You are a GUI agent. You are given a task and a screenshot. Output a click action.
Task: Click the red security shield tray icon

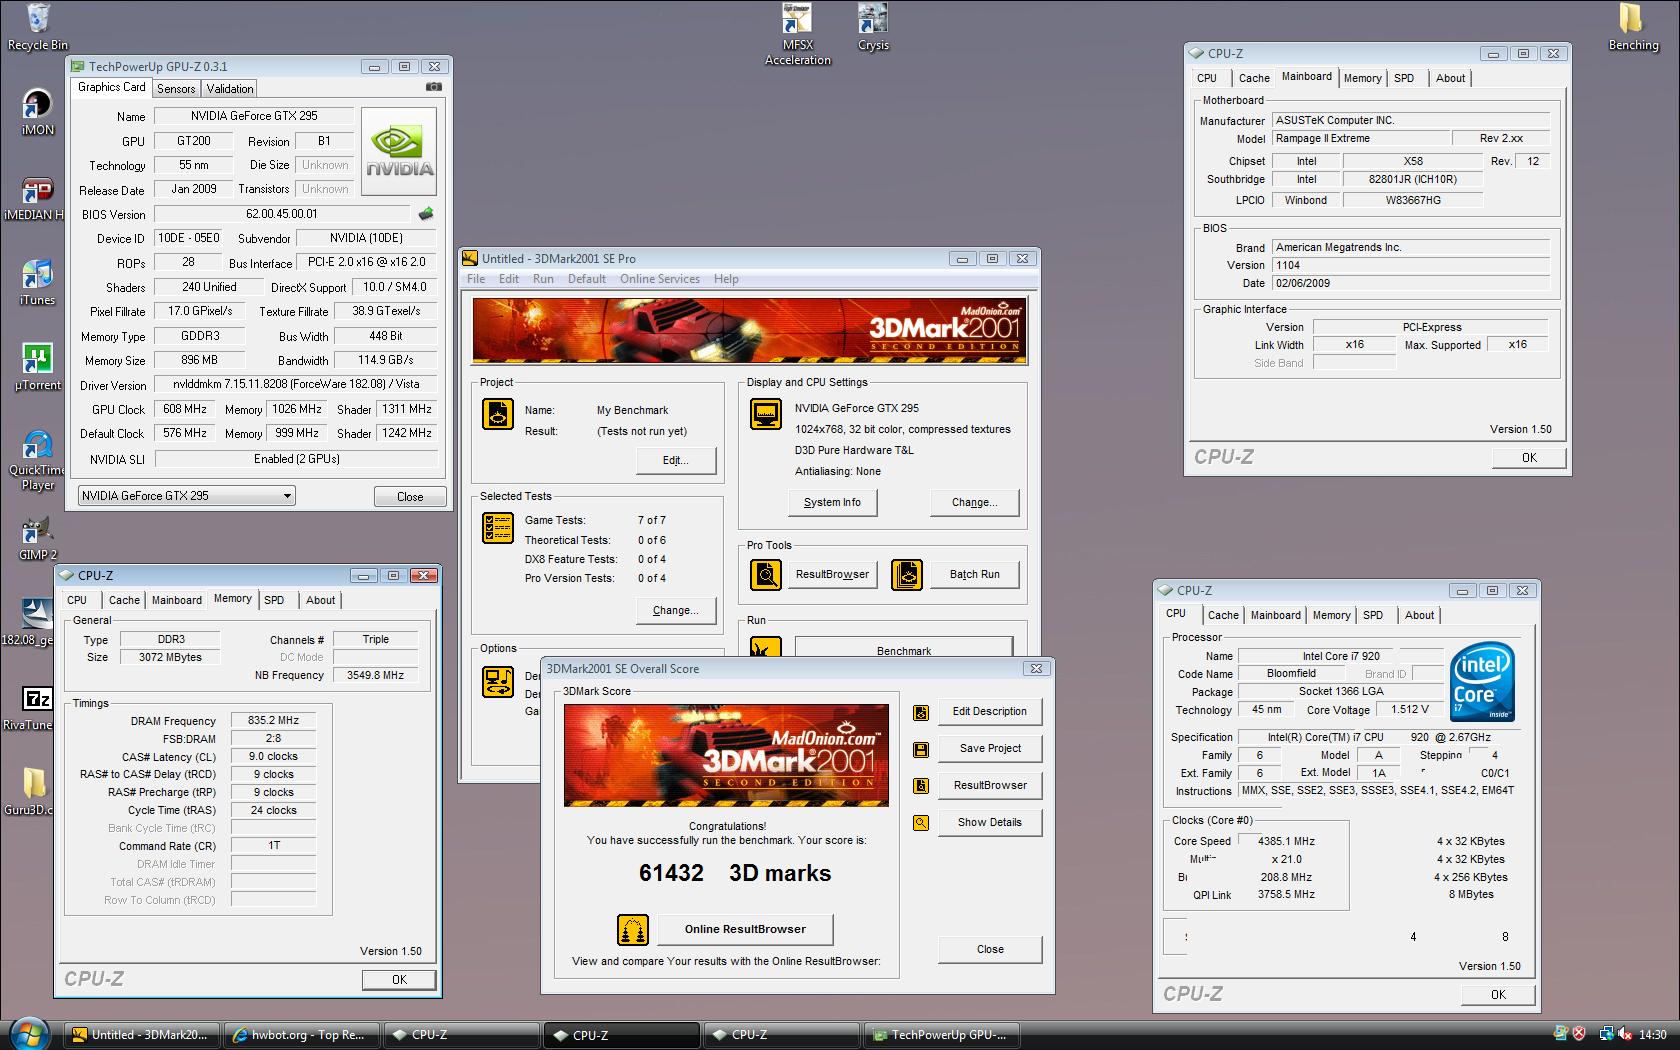[1579, 1035]
